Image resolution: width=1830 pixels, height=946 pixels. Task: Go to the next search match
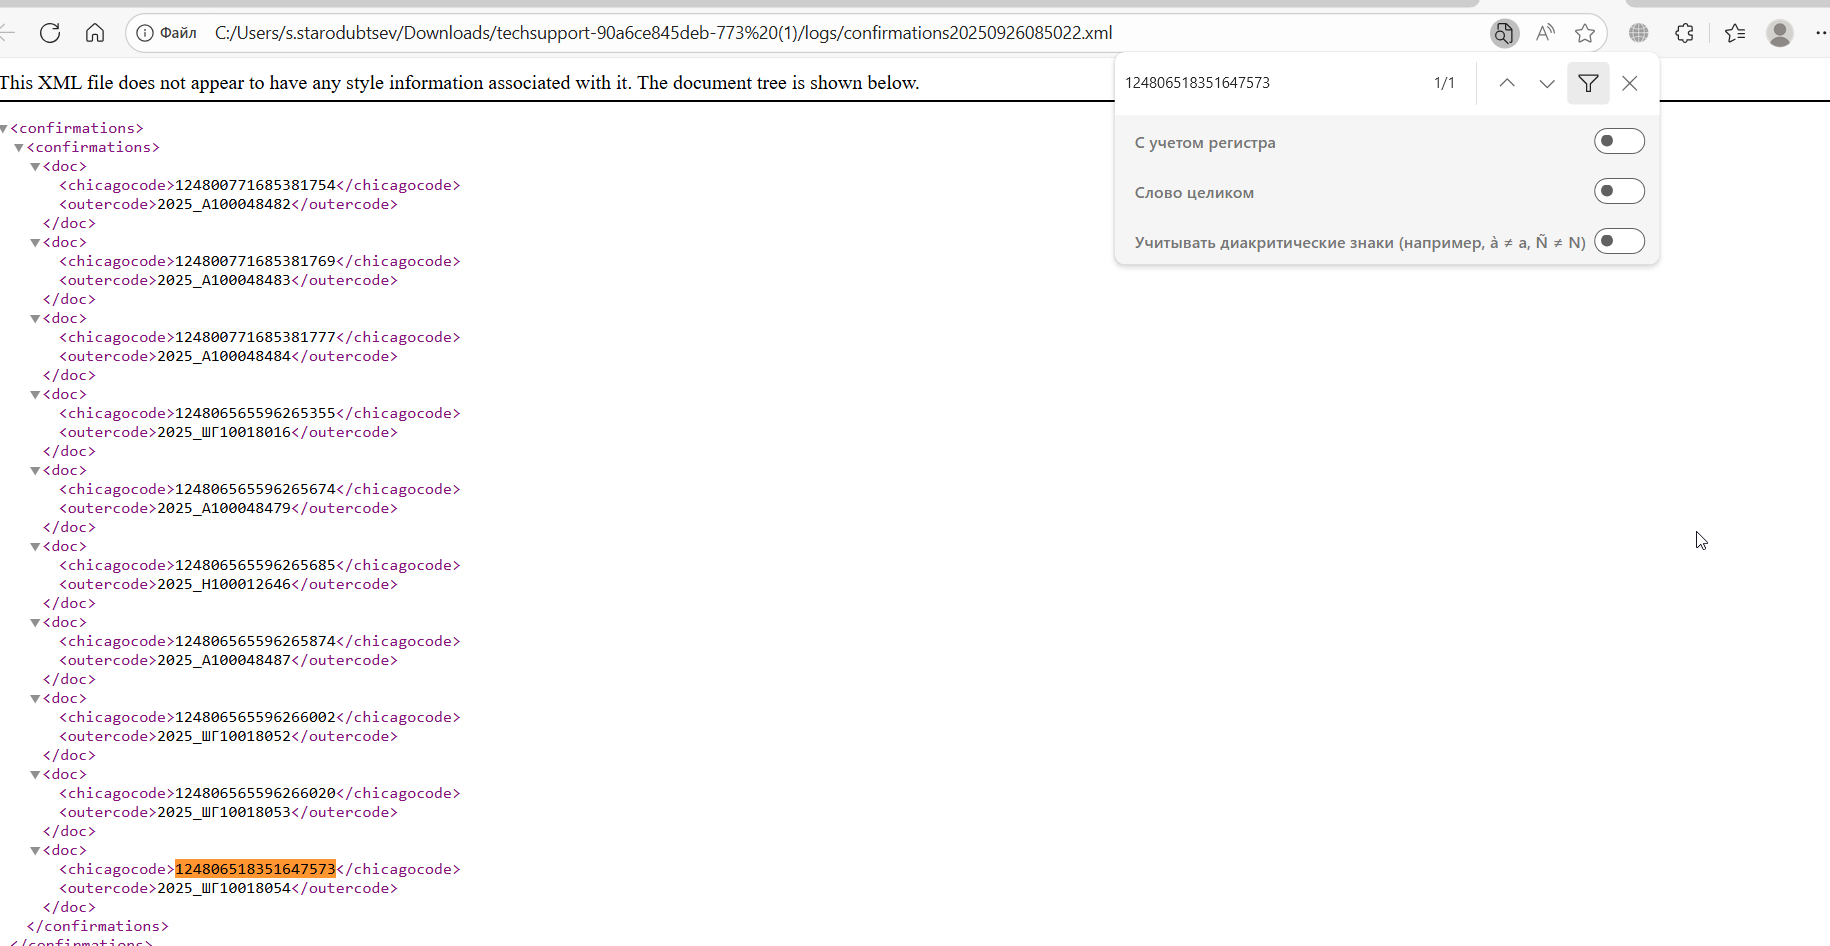[1547, 83]
